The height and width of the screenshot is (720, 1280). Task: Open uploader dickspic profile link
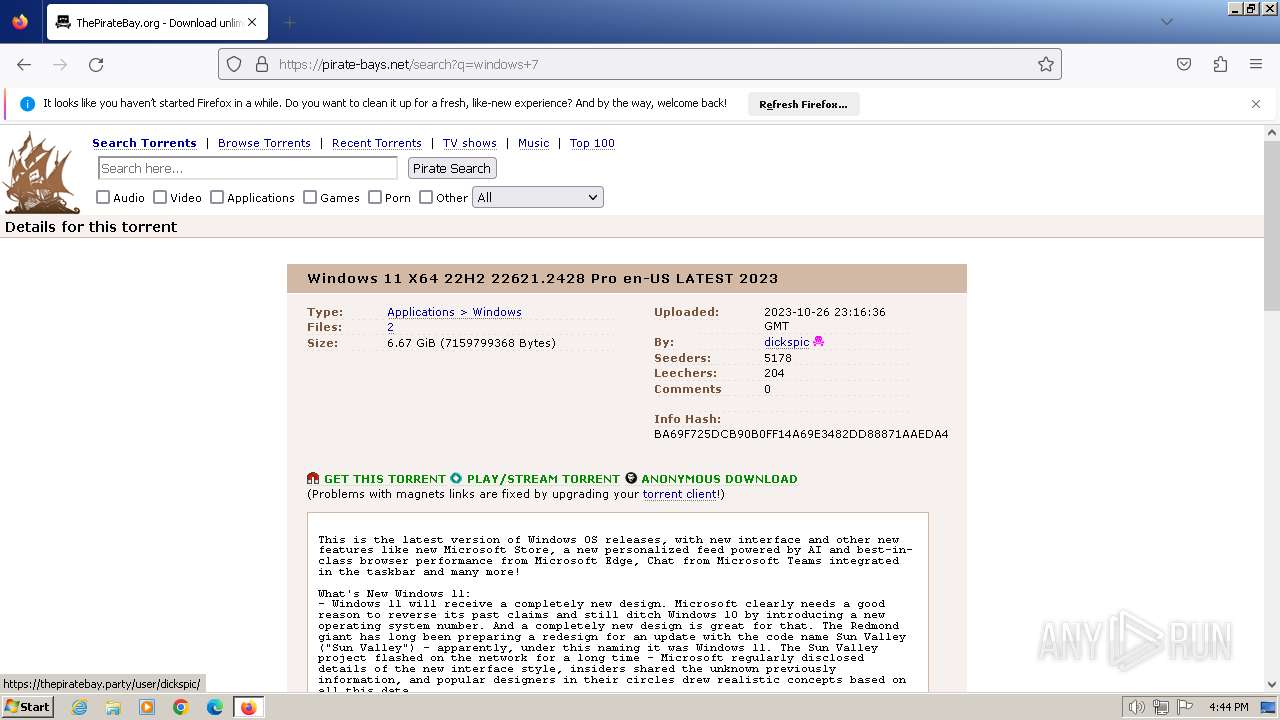coord(787,342)
